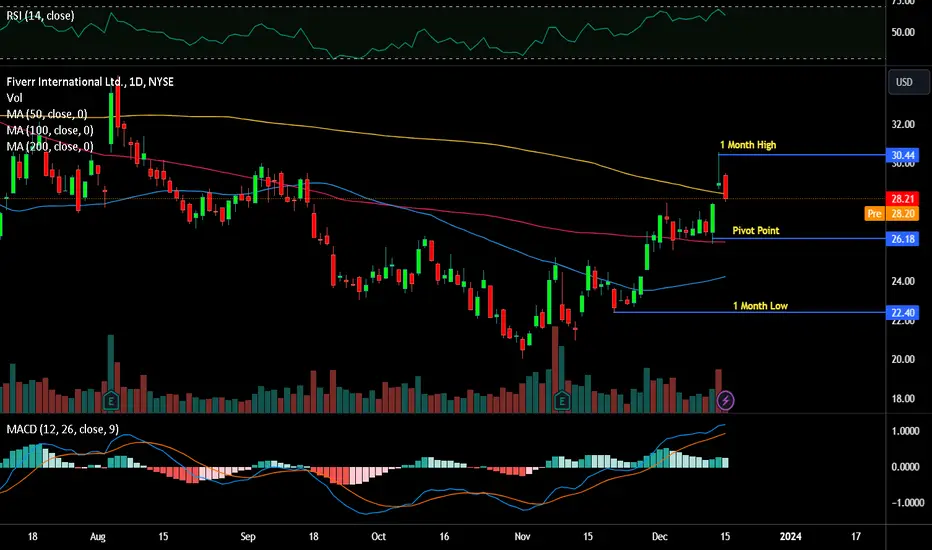Click the Dec label on time axis
The width and height of the screenshot is (932, 550).
pos(659,537)
